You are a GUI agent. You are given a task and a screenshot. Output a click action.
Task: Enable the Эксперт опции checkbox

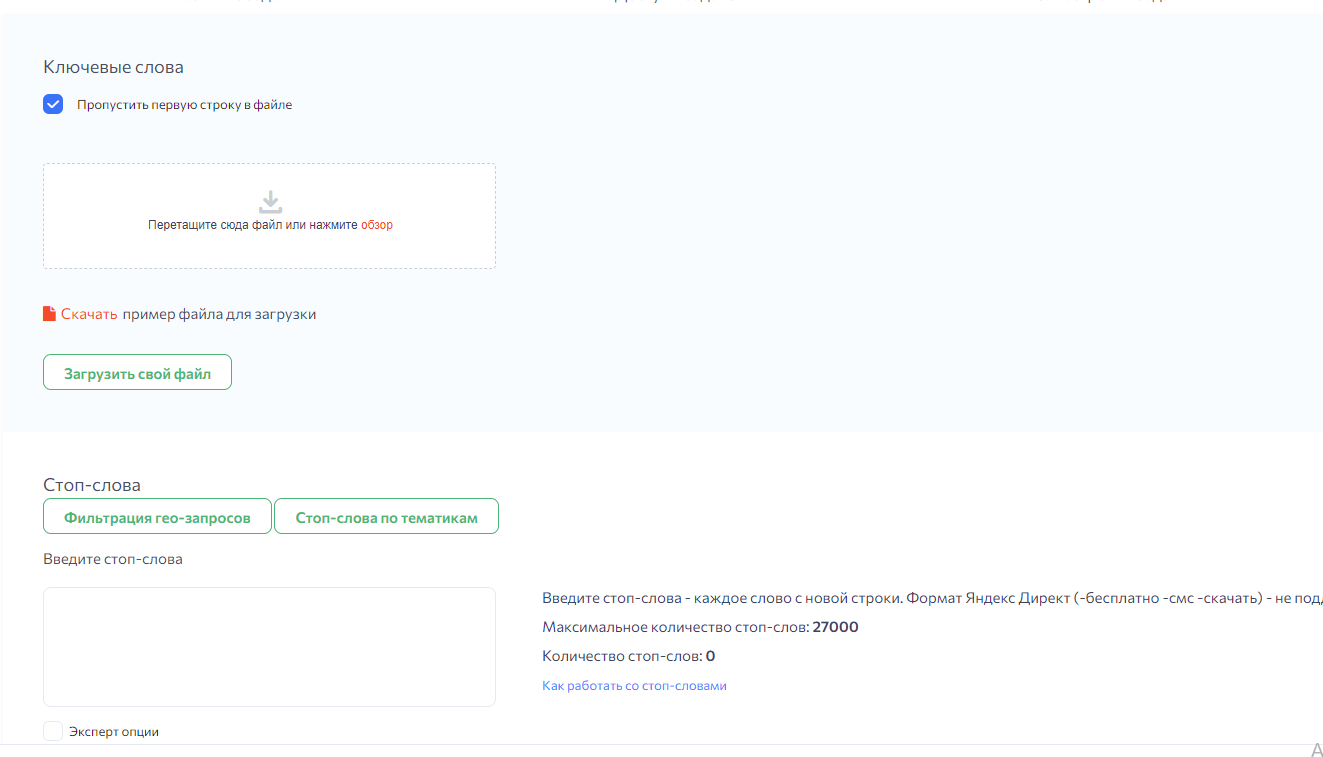[x=53, y=730]
